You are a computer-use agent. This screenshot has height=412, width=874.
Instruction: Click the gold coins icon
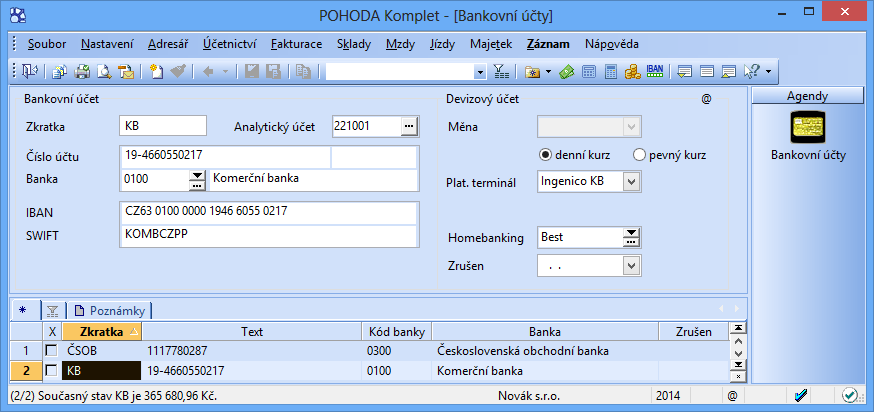(x=632, y=71)
